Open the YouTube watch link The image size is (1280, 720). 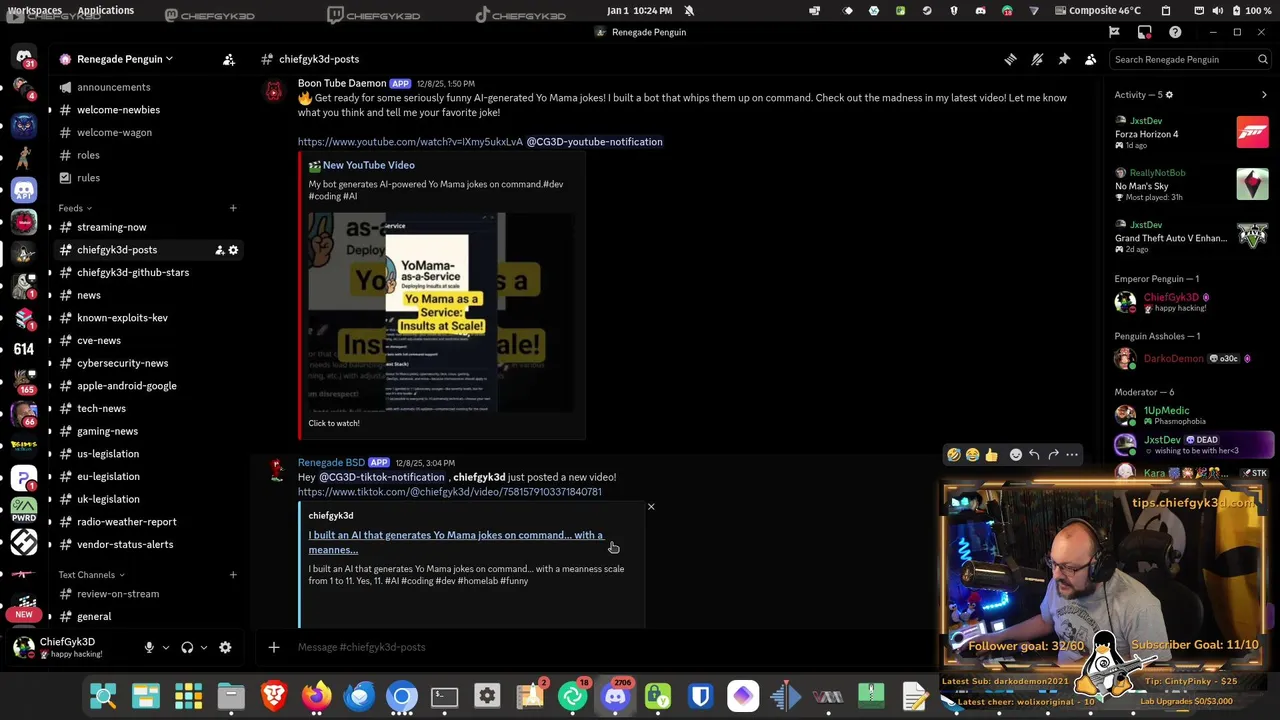[410, 142]
